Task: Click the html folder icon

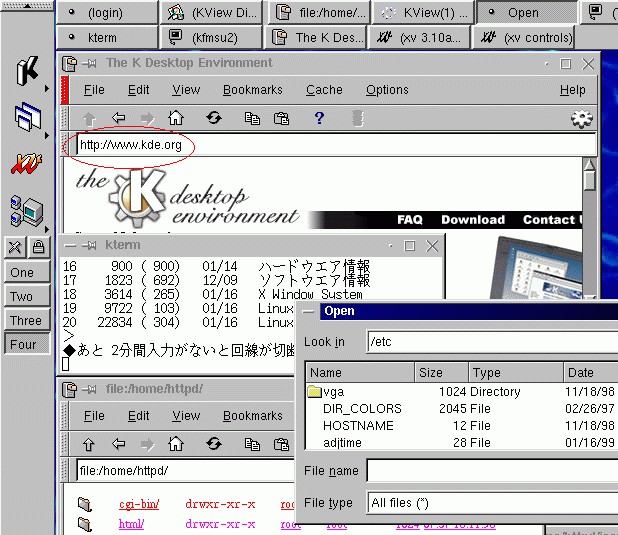Action: (x=85, y=524)
